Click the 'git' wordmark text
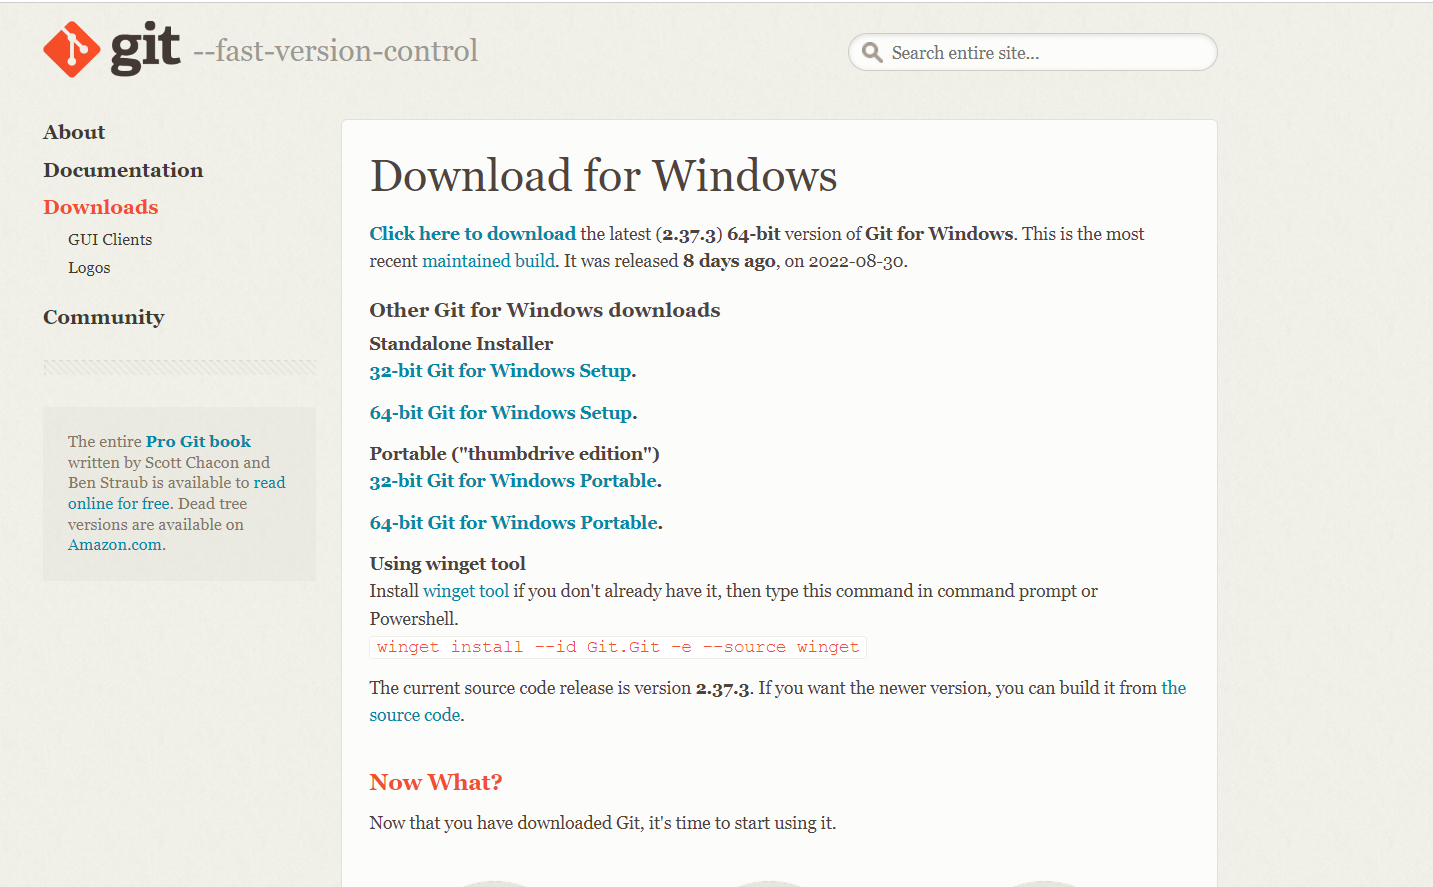 pyautogui.click(x=145, y=47)
